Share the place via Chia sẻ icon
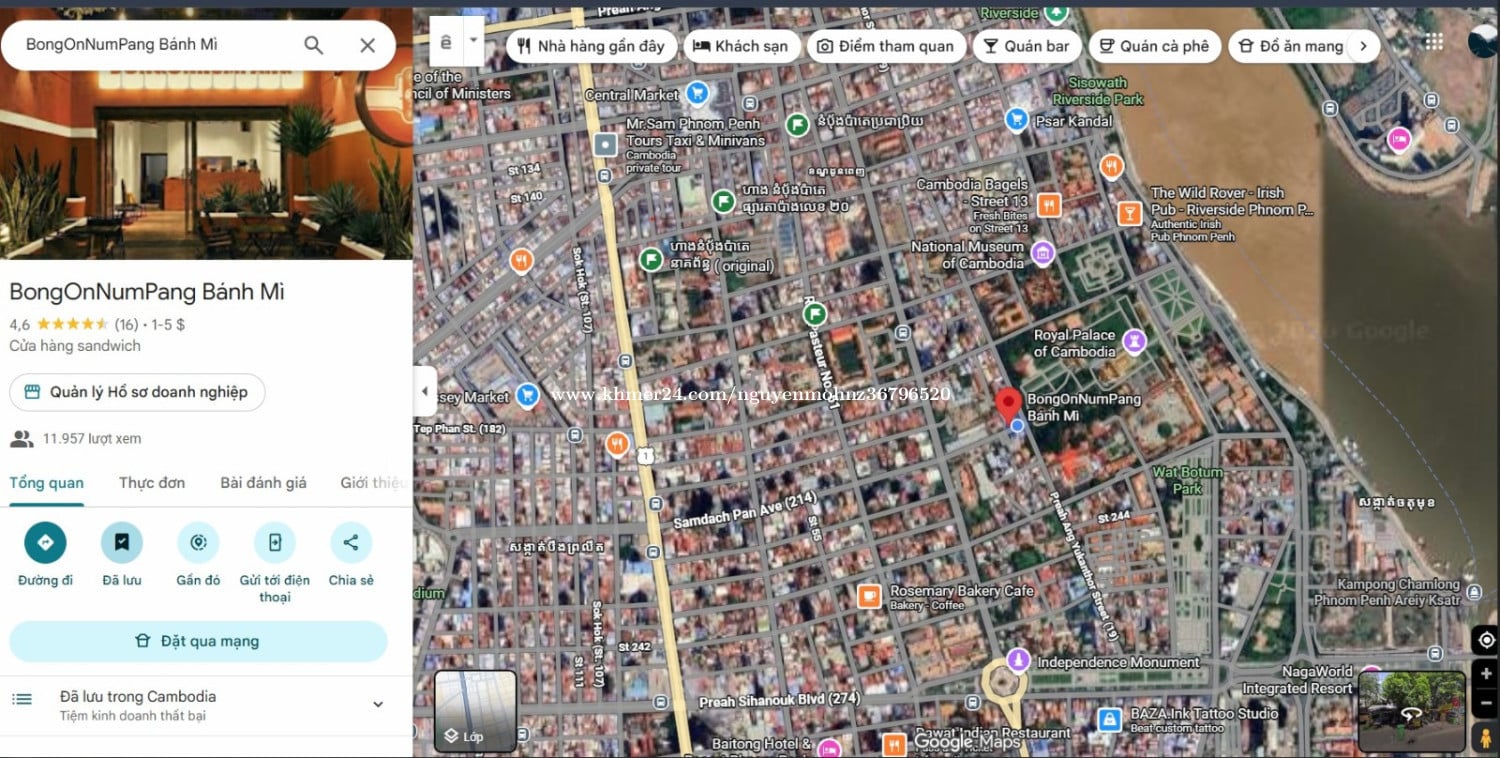The height and width of the screenshot is (758, 1500). click(351, 543)
